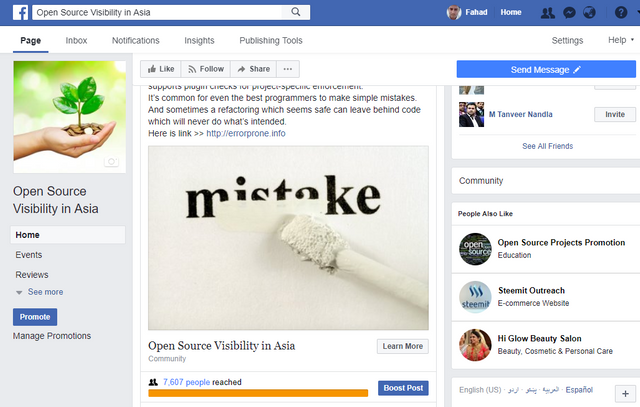Click the people reached icon
The height and width of the screenshot is (407, 640).
click(153, 382)
